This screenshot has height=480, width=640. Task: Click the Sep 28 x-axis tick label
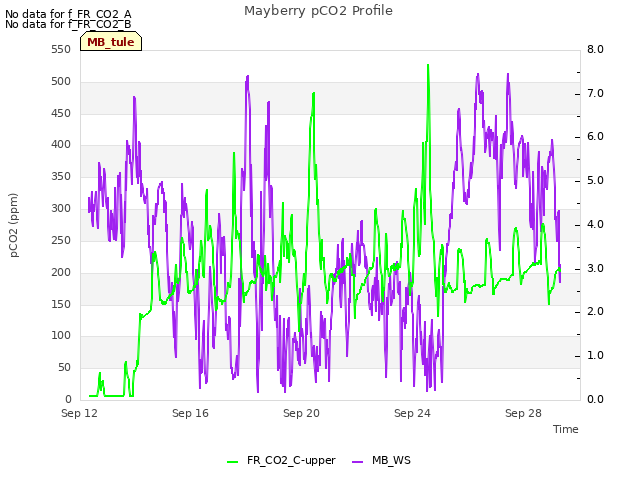tap(523, 413)
